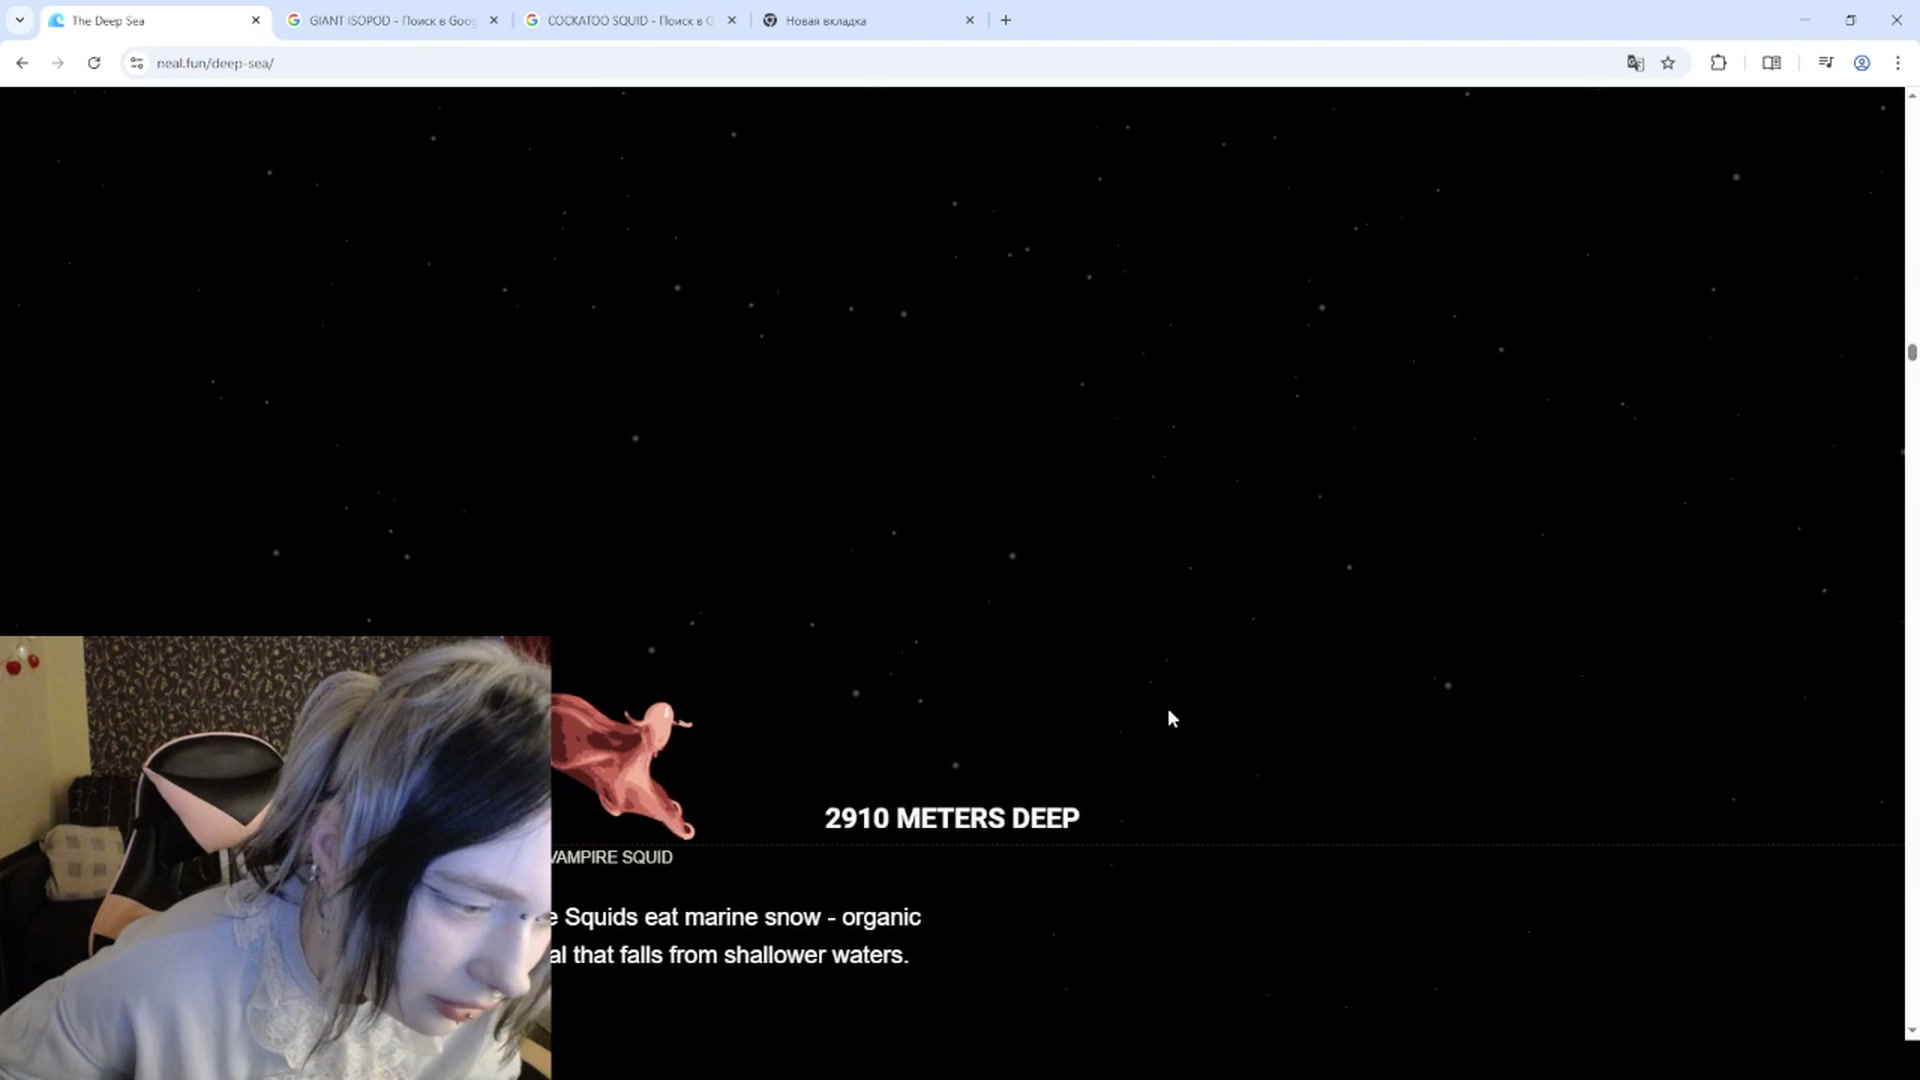The image size is (1920, 1080).
Task: Close the Новая вкладка tab
Action: point(969,20)
